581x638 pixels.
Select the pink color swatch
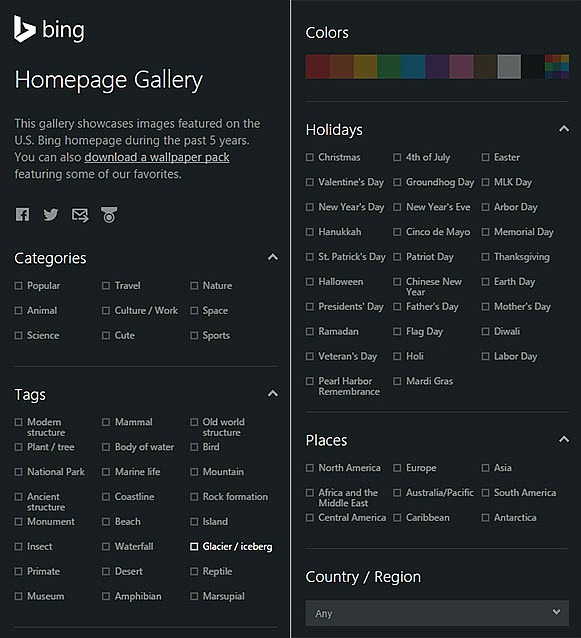pyautogui.click(x=461, y=67)
